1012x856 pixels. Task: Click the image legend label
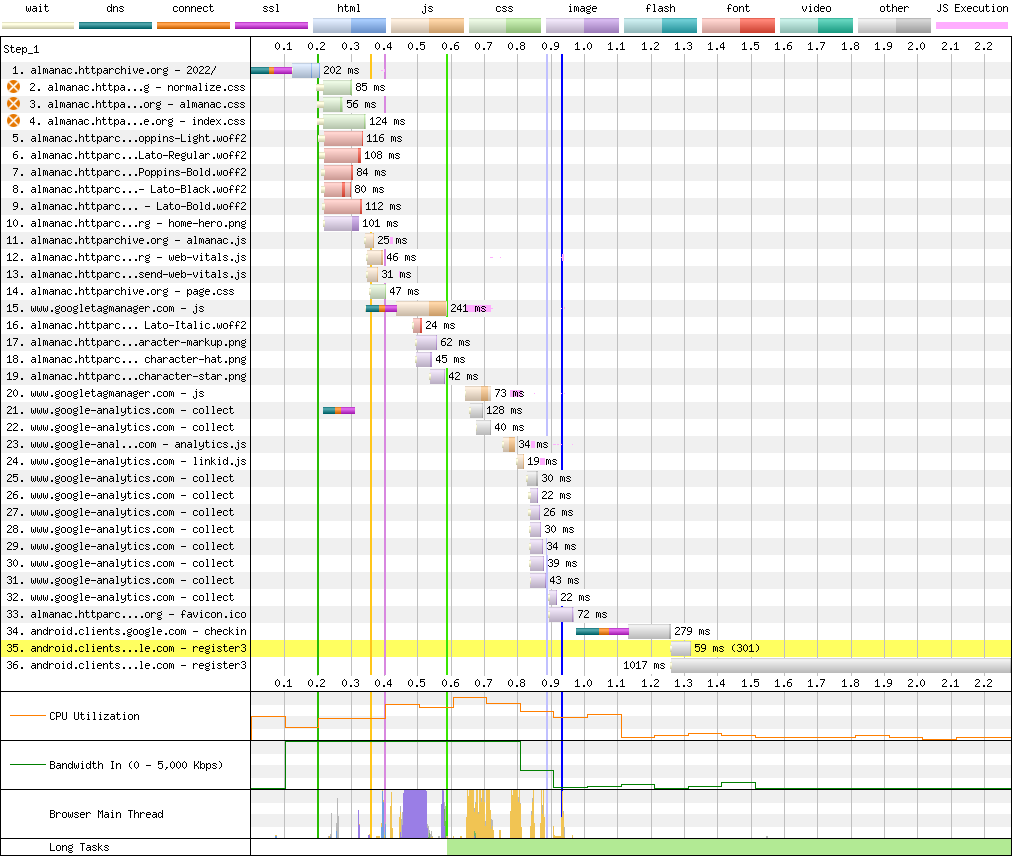coord(583,8)
